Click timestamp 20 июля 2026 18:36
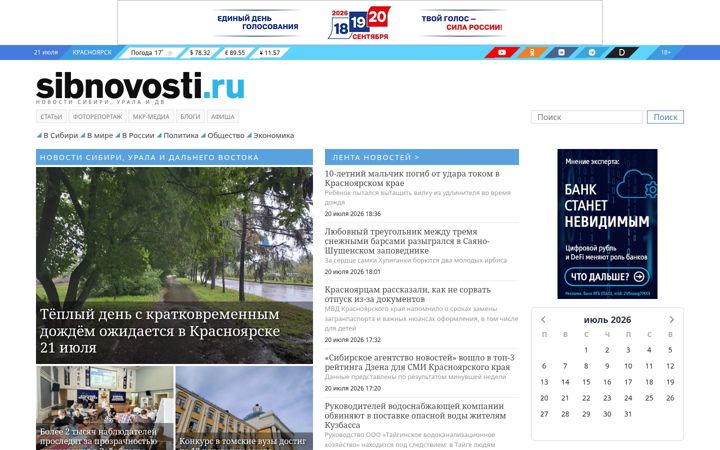 click(353, 214)
